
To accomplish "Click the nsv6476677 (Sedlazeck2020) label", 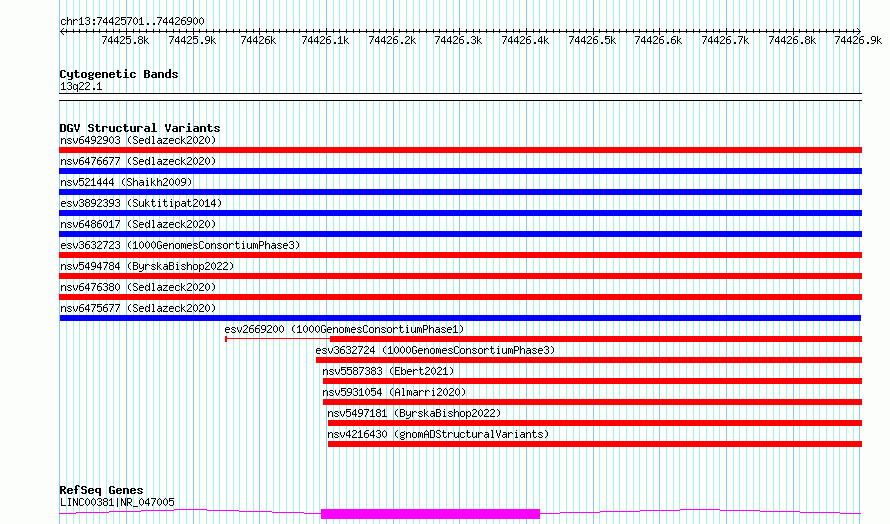I will [138, 161].
